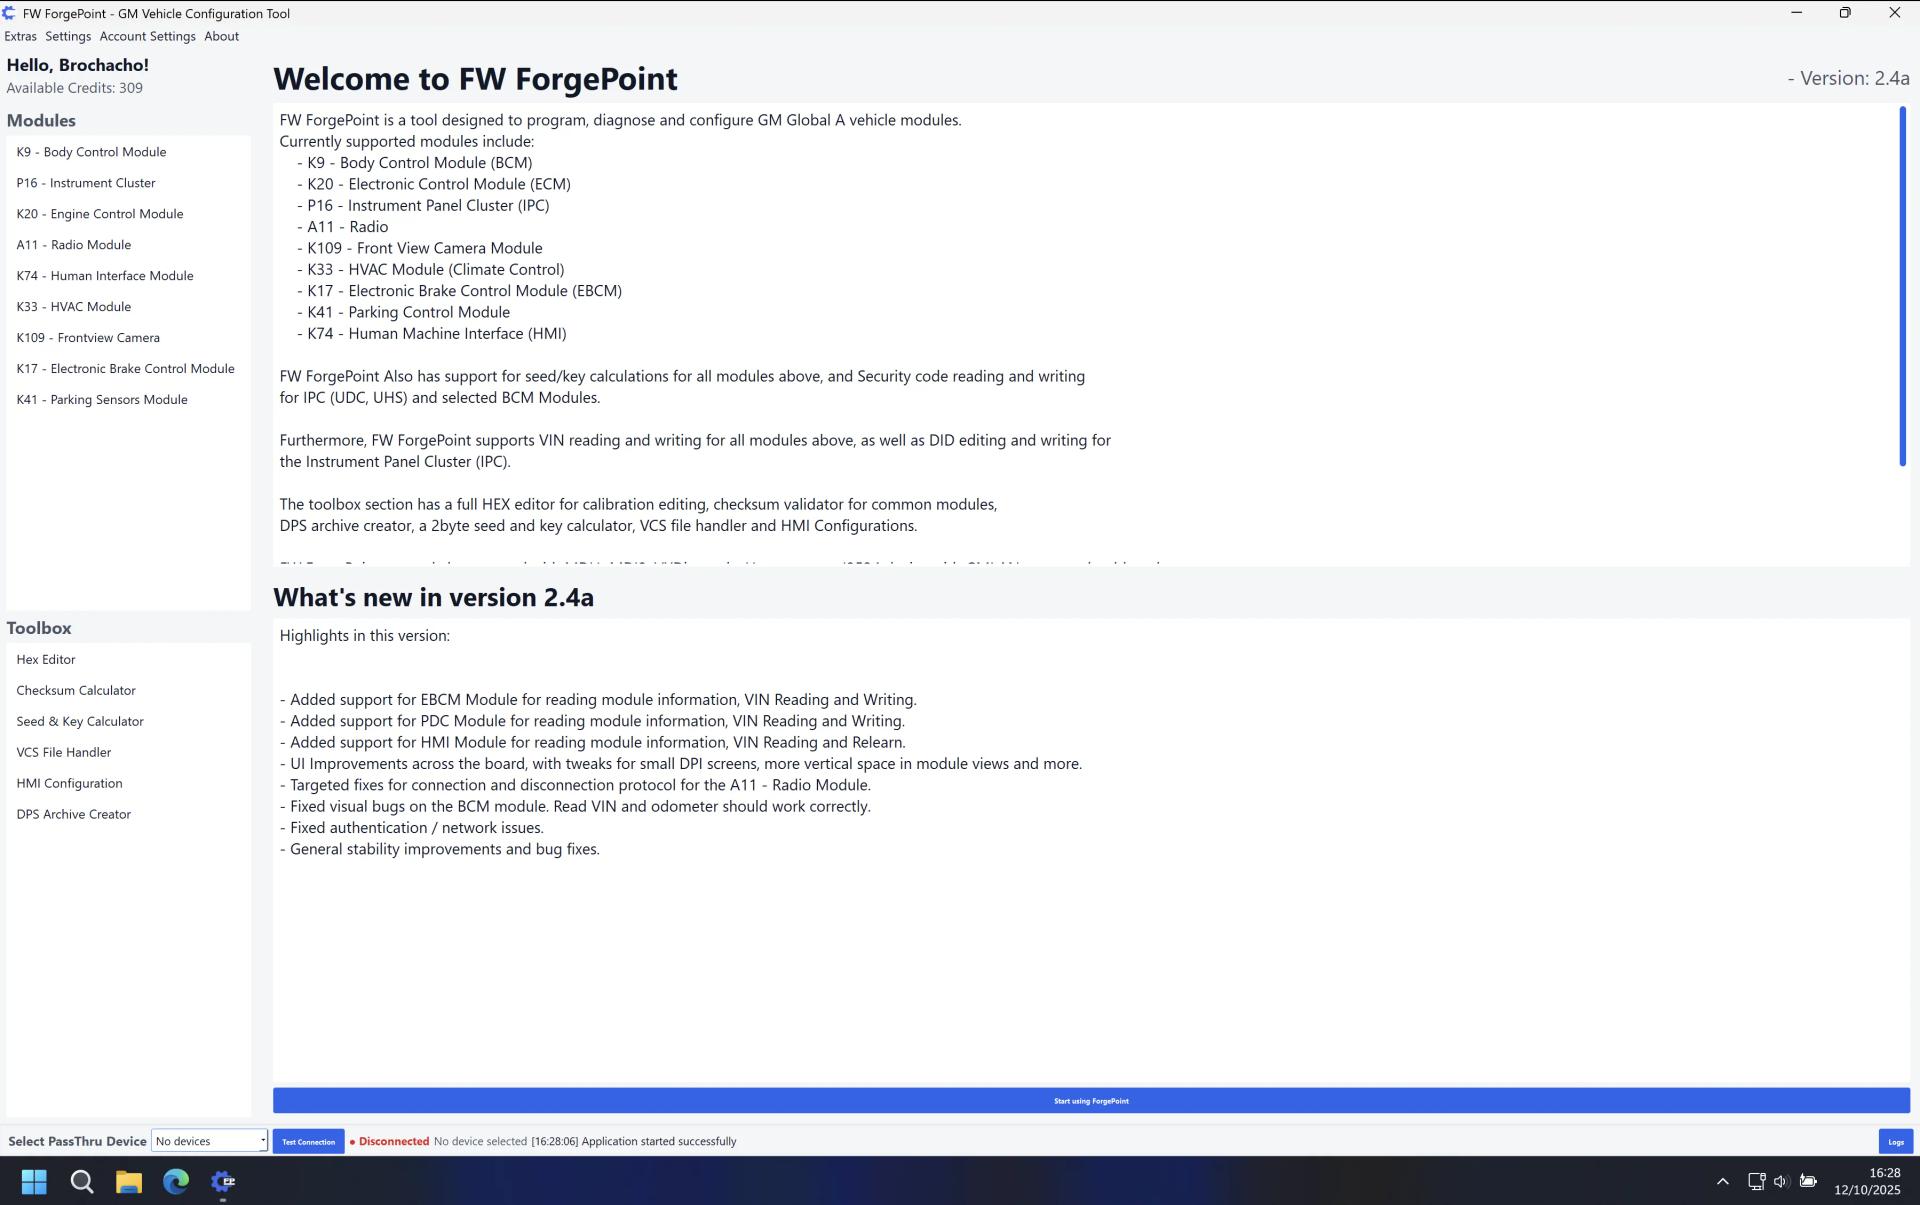Click "What's new in version 2.4a" heading
Viewport: 1920px width, 1205px height.
coord(433,598)
